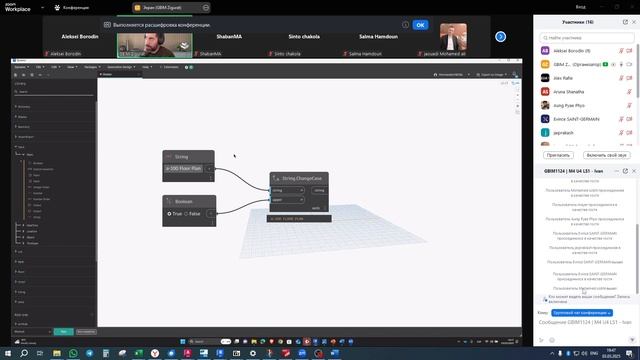This screenshot has width=640, height=360.
Task: Click Zoom to fit in canvas controls
Action: (518, 89)
